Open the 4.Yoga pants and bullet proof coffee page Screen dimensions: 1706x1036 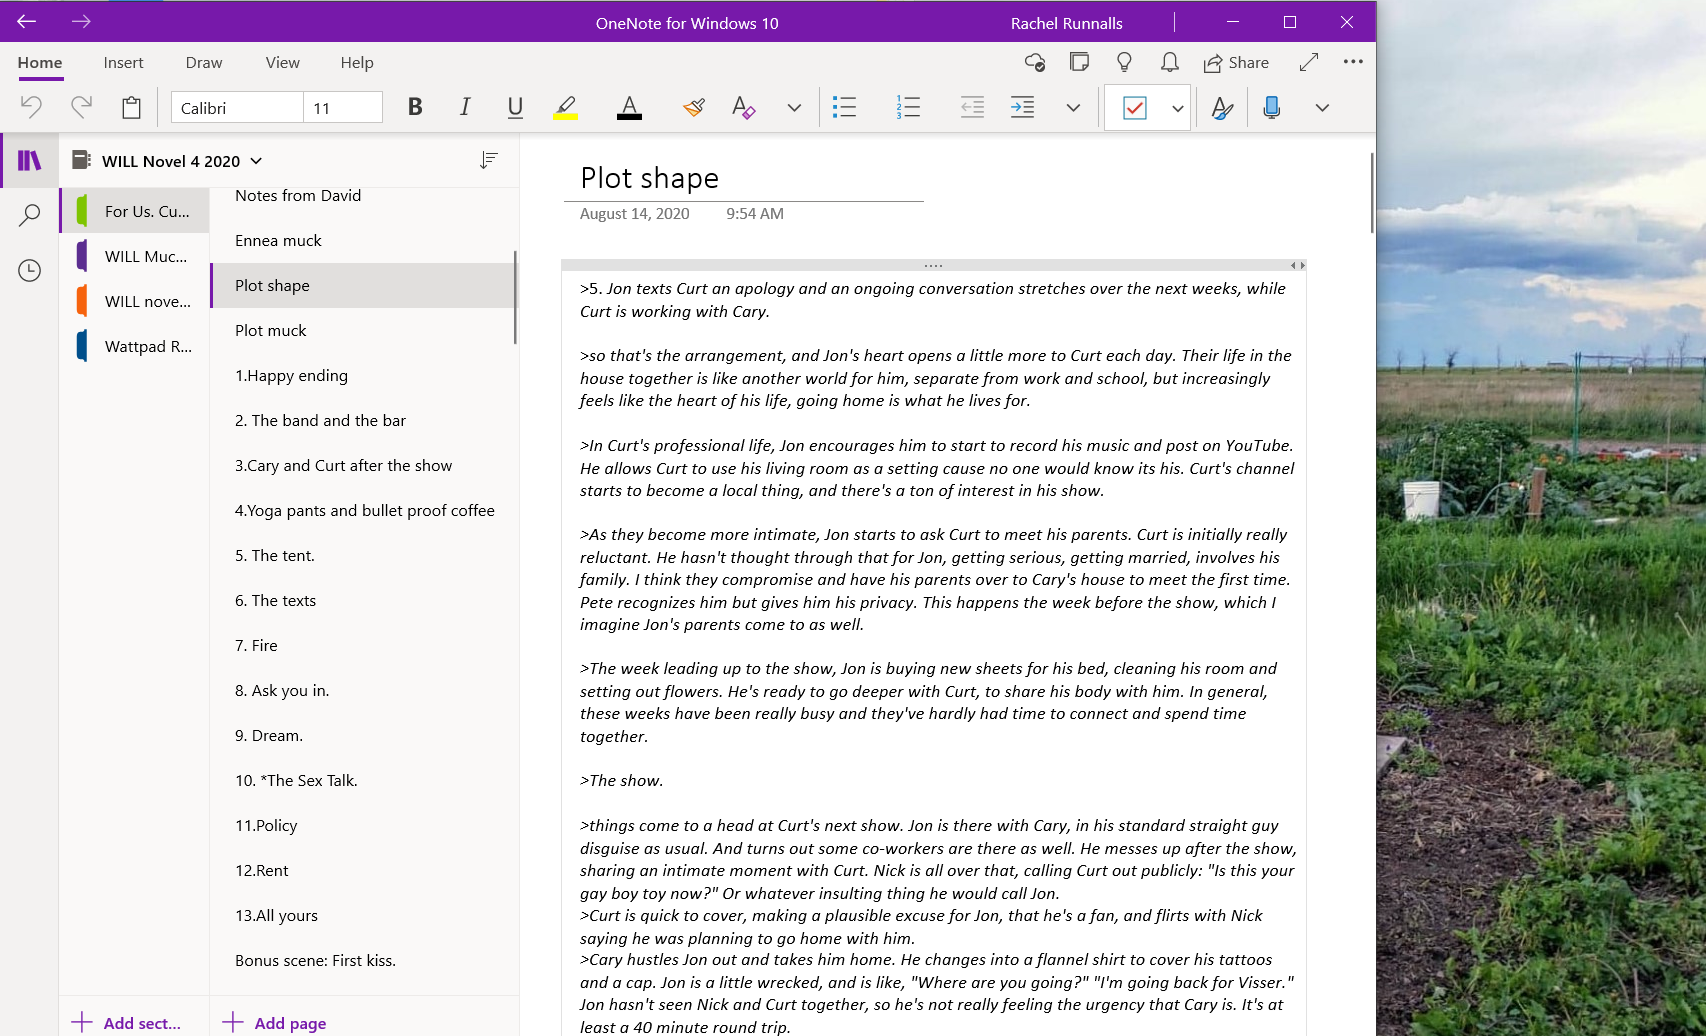pos(363,510)
